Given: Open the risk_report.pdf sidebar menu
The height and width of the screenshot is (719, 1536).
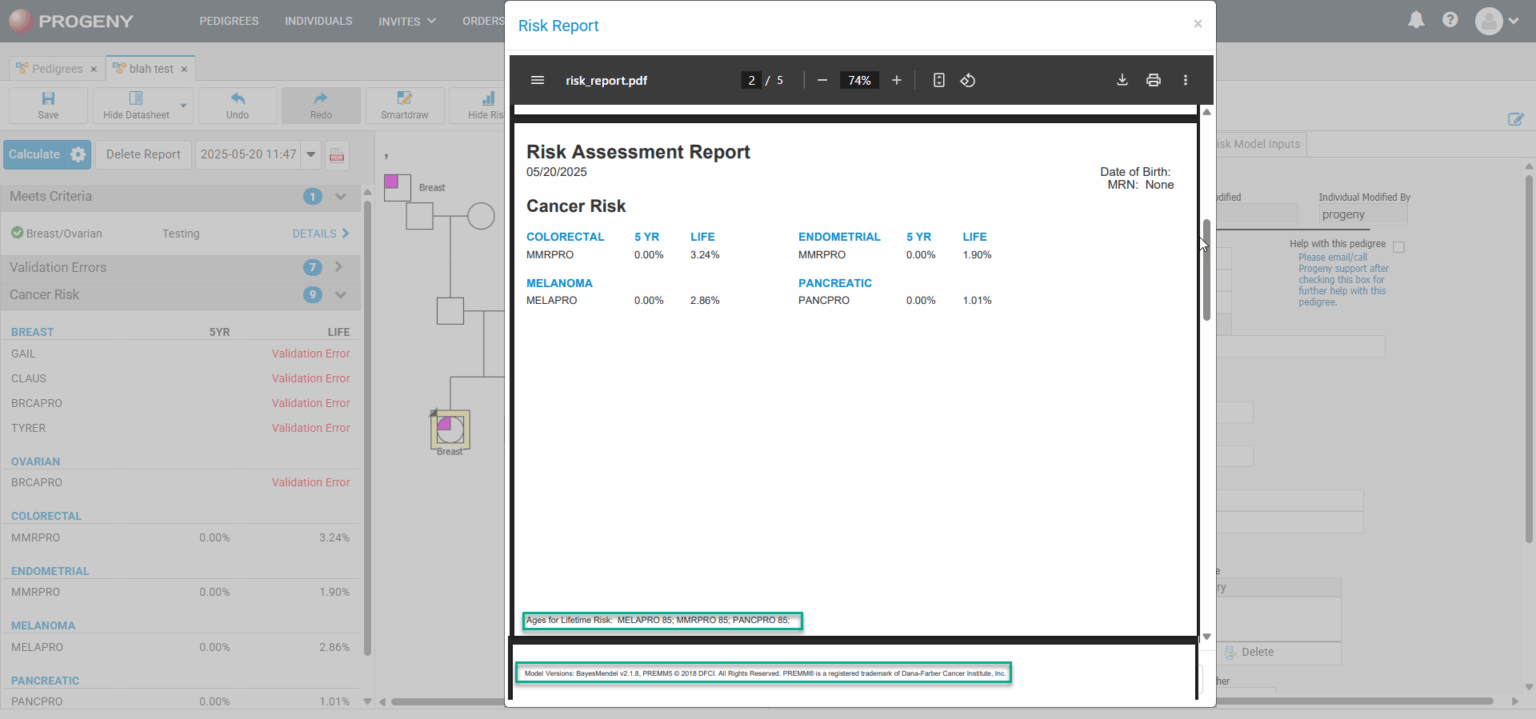Looking at the screenshot, I should [x=537, y=80].
